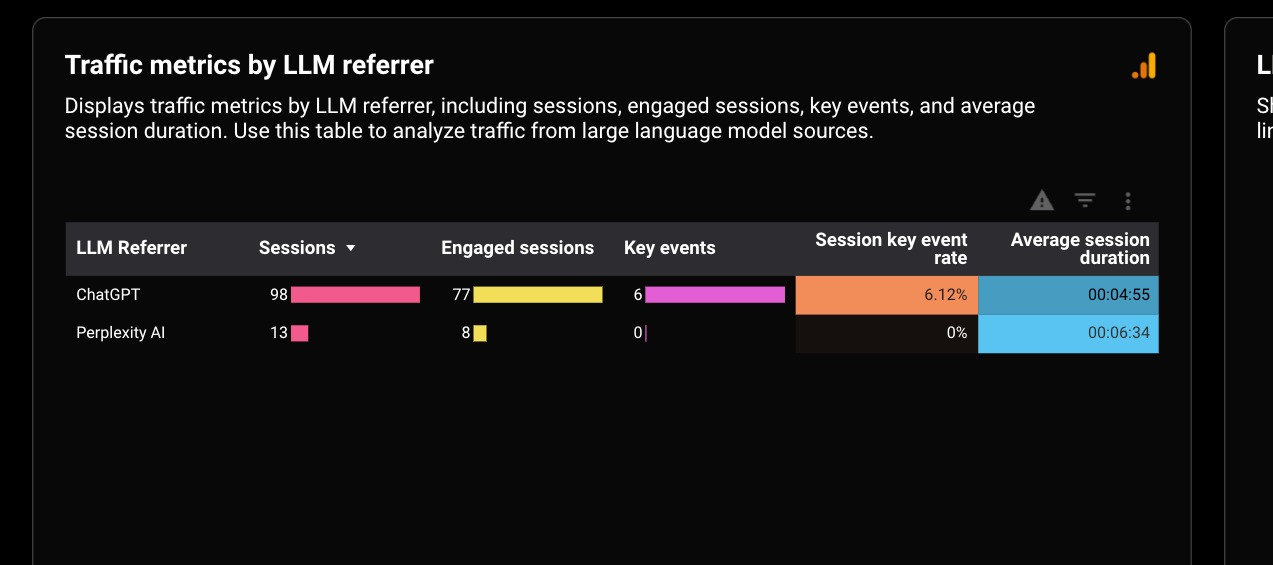Click the Traffic metrics by LLM referrer title
The height and width of the screenshot is (565, 1273).
[x=249, y=66]
